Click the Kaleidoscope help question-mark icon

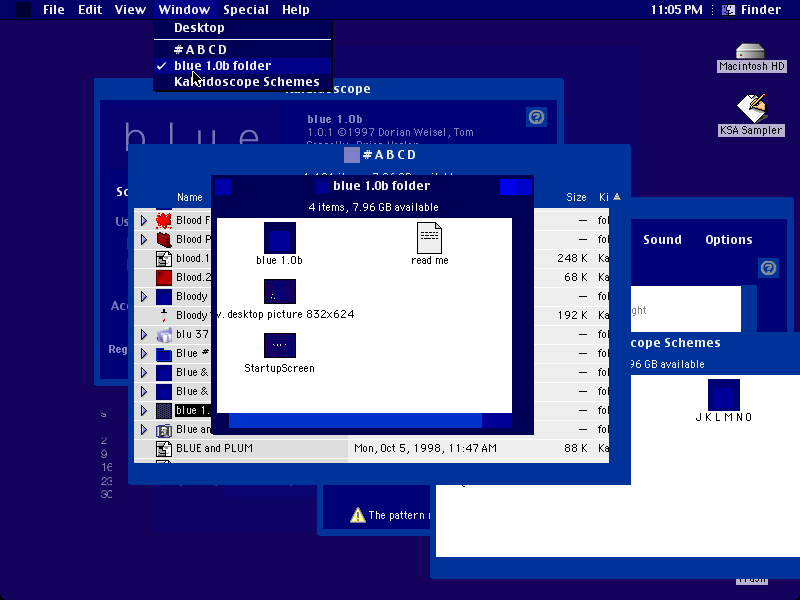[536, 117]
